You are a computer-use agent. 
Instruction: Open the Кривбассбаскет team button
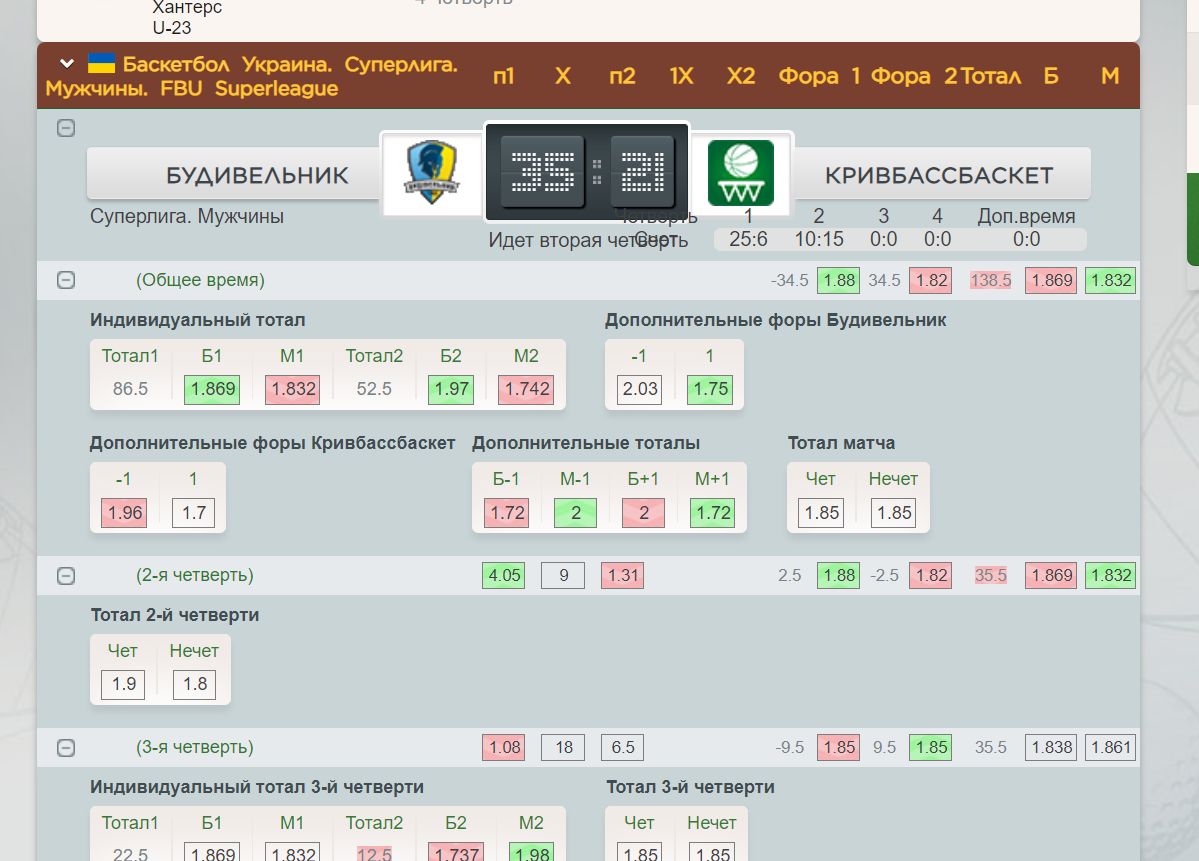tap(942, 174)
